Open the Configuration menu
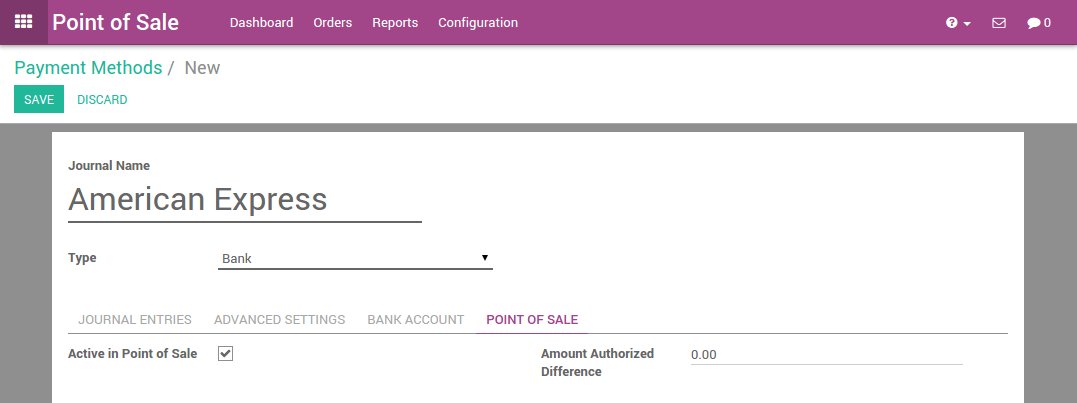Screen dimensions: 1077x403 pyautogui.click(x=478, y=23)
